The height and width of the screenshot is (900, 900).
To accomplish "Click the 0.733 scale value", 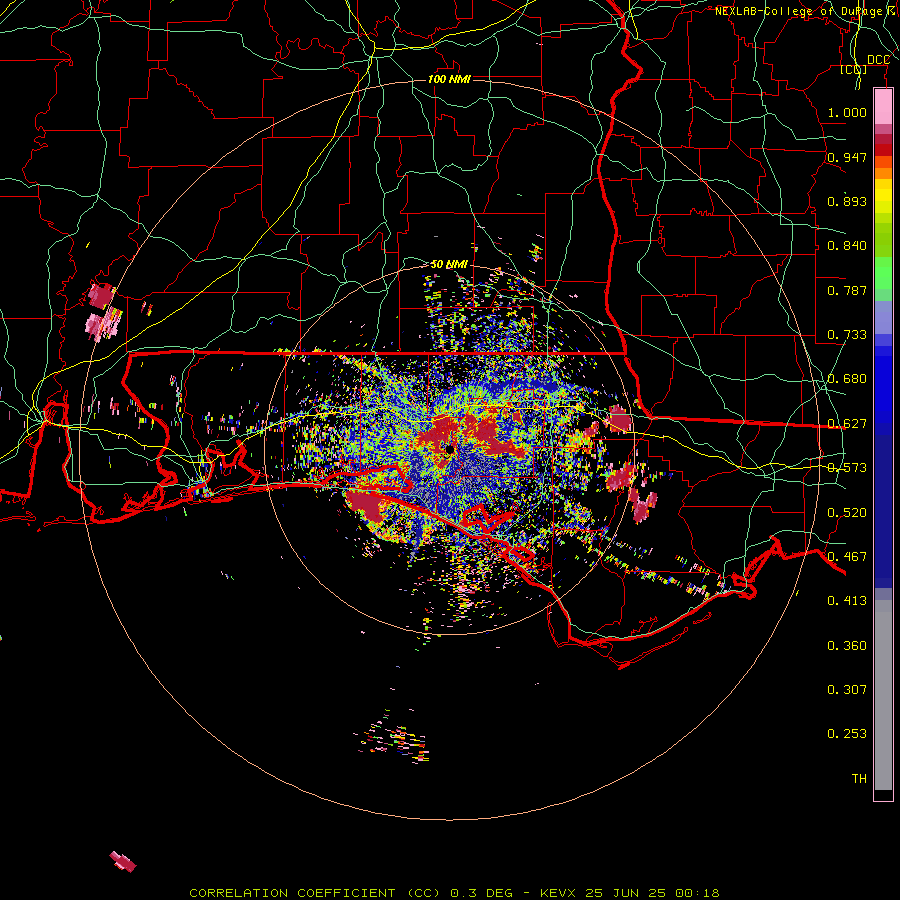I will (847, 335).
